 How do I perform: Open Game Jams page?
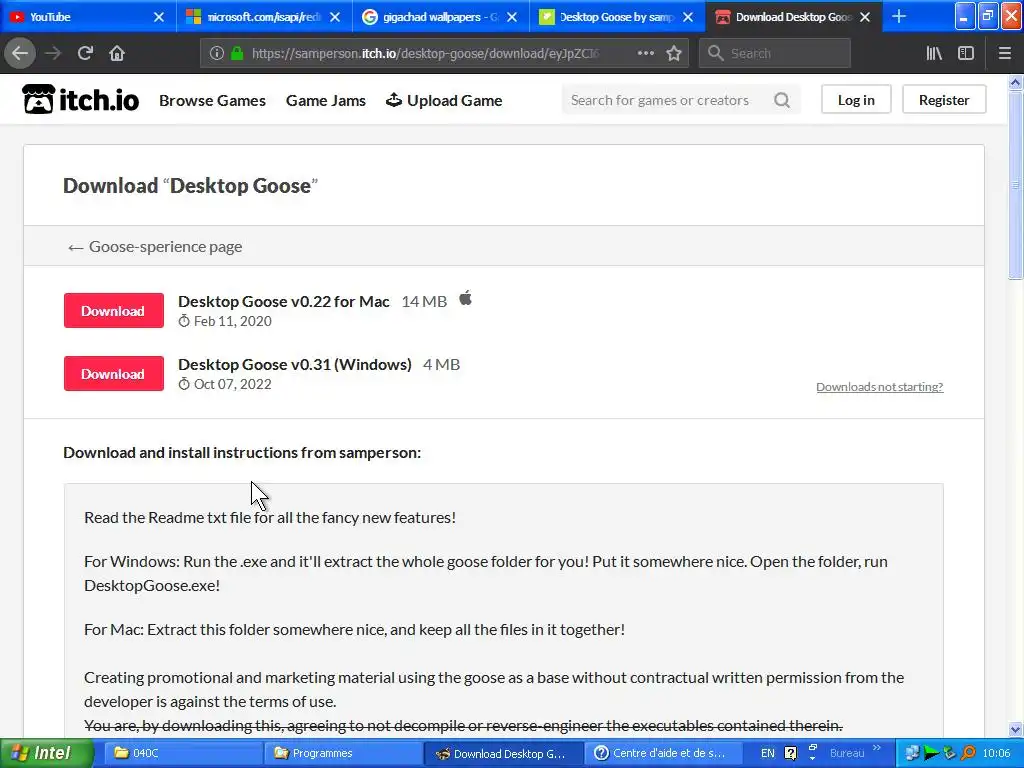pos(325,101)
